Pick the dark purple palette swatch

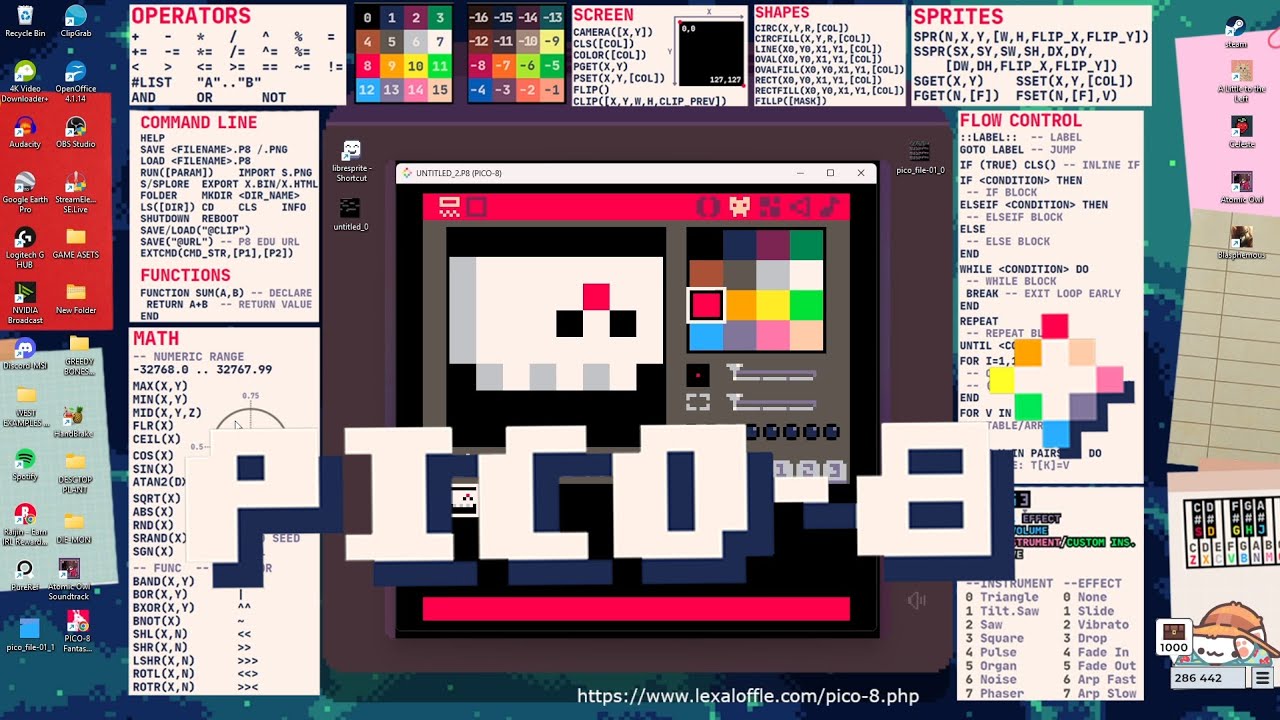[772, 245]
